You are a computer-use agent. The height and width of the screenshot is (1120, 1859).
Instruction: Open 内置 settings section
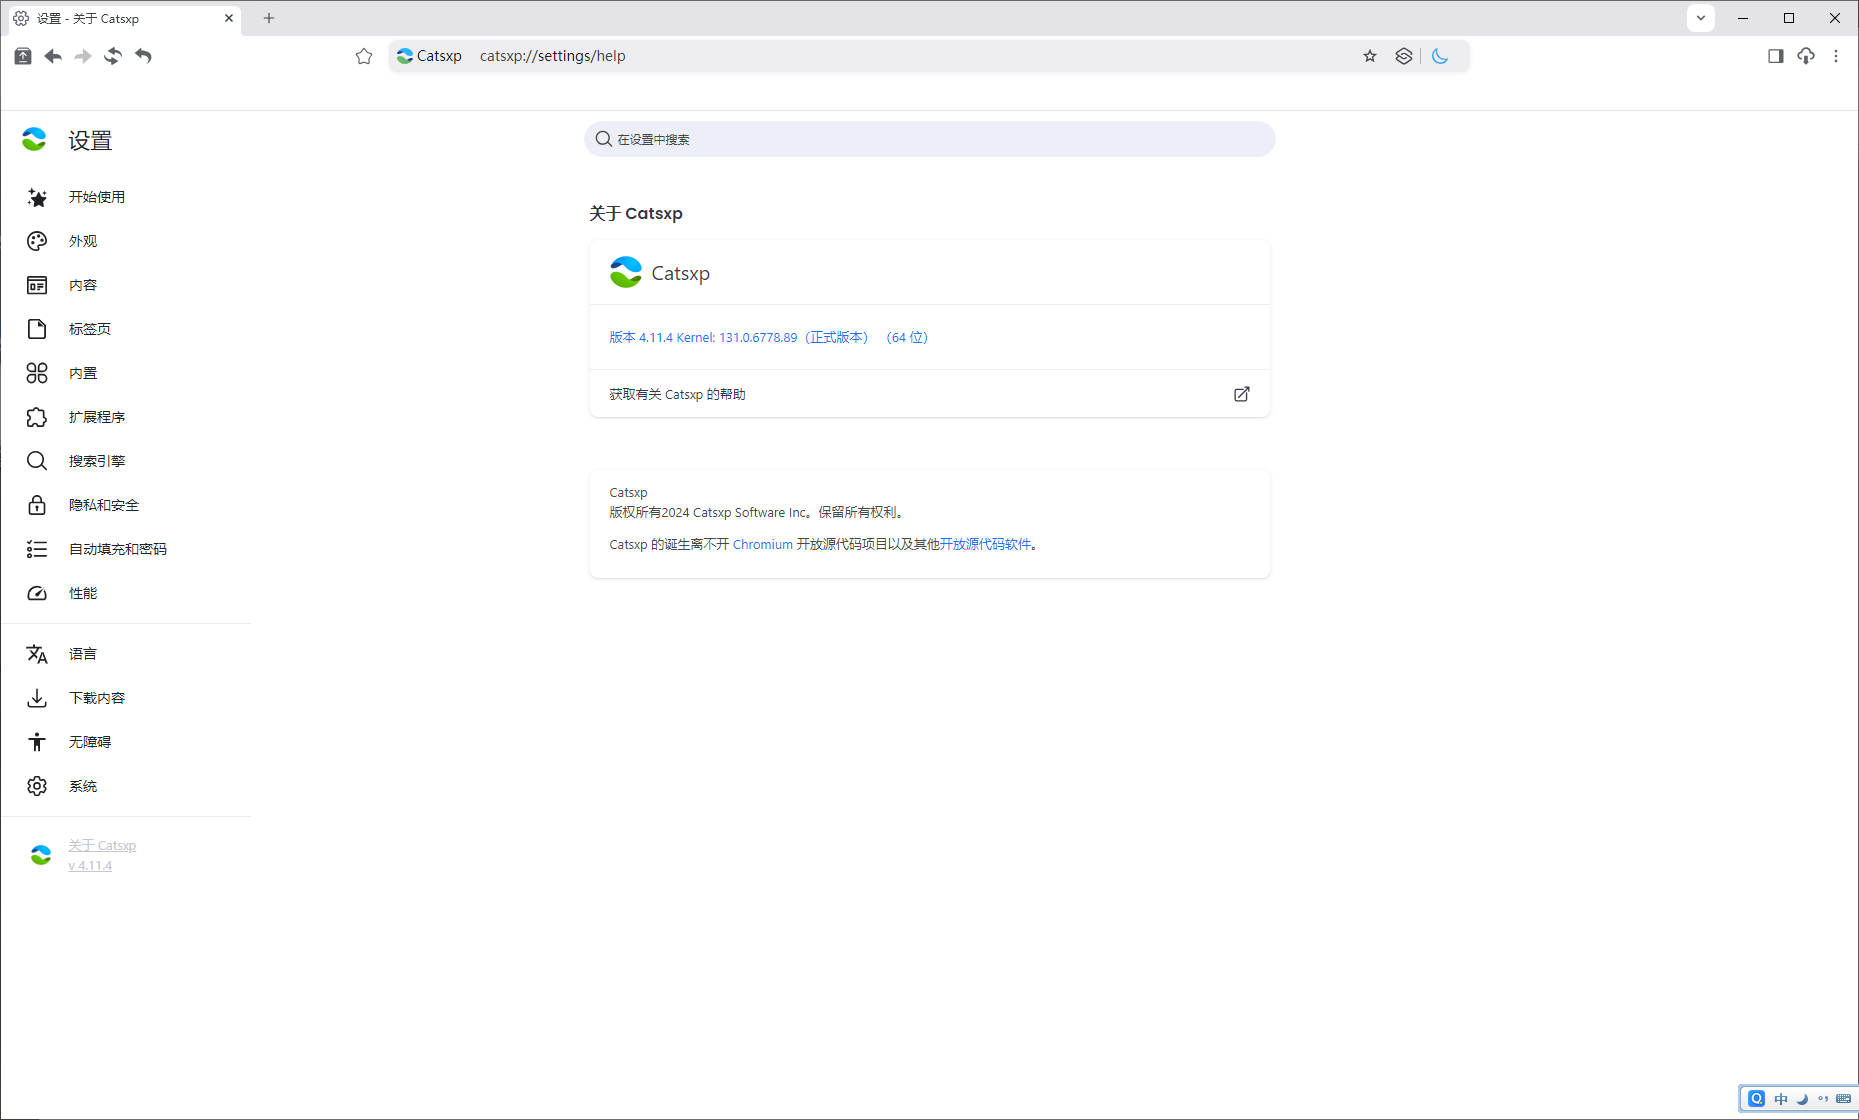(x=83, y=373)
